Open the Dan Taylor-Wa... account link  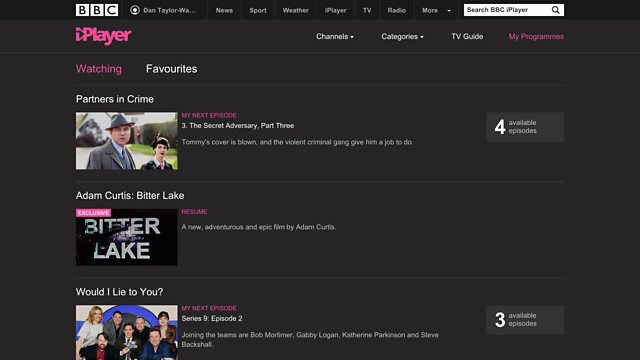[169, 10]
